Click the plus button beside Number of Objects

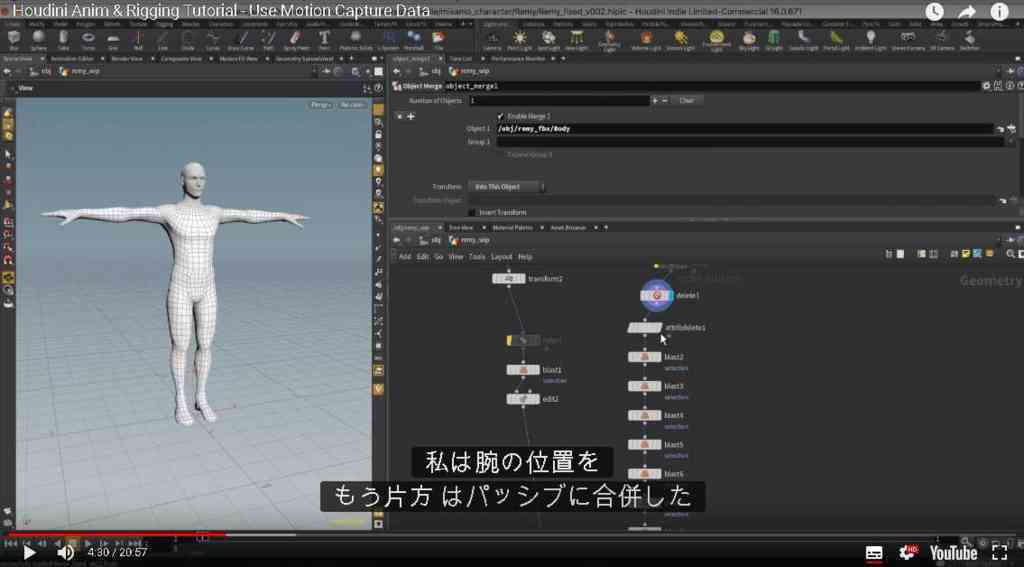pos(655,101)
